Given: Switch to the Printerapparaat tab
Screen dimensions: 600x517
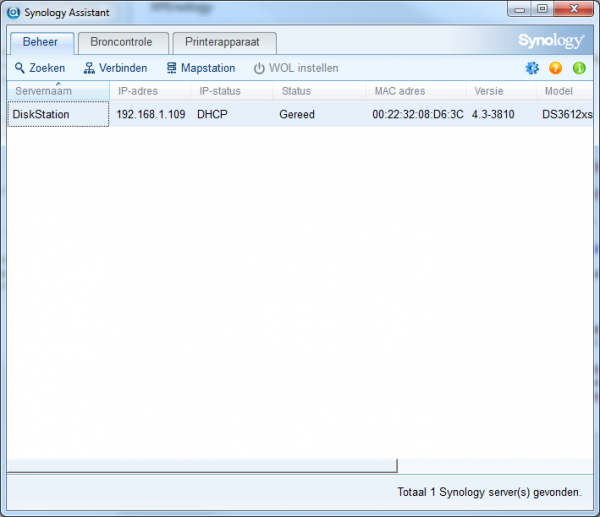Looking at the screenshot, I should tap(224, 42).
